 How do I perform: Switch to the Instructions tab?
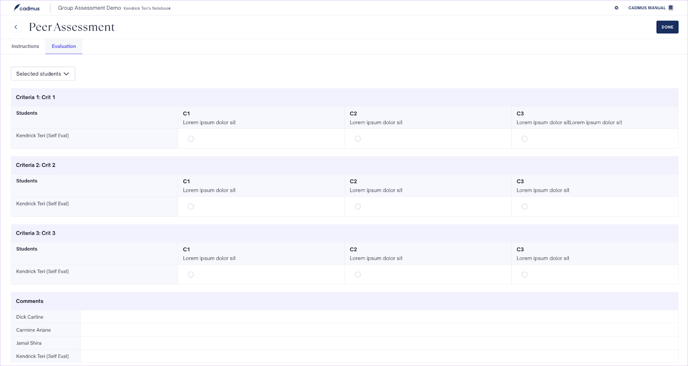click(25, 46)
